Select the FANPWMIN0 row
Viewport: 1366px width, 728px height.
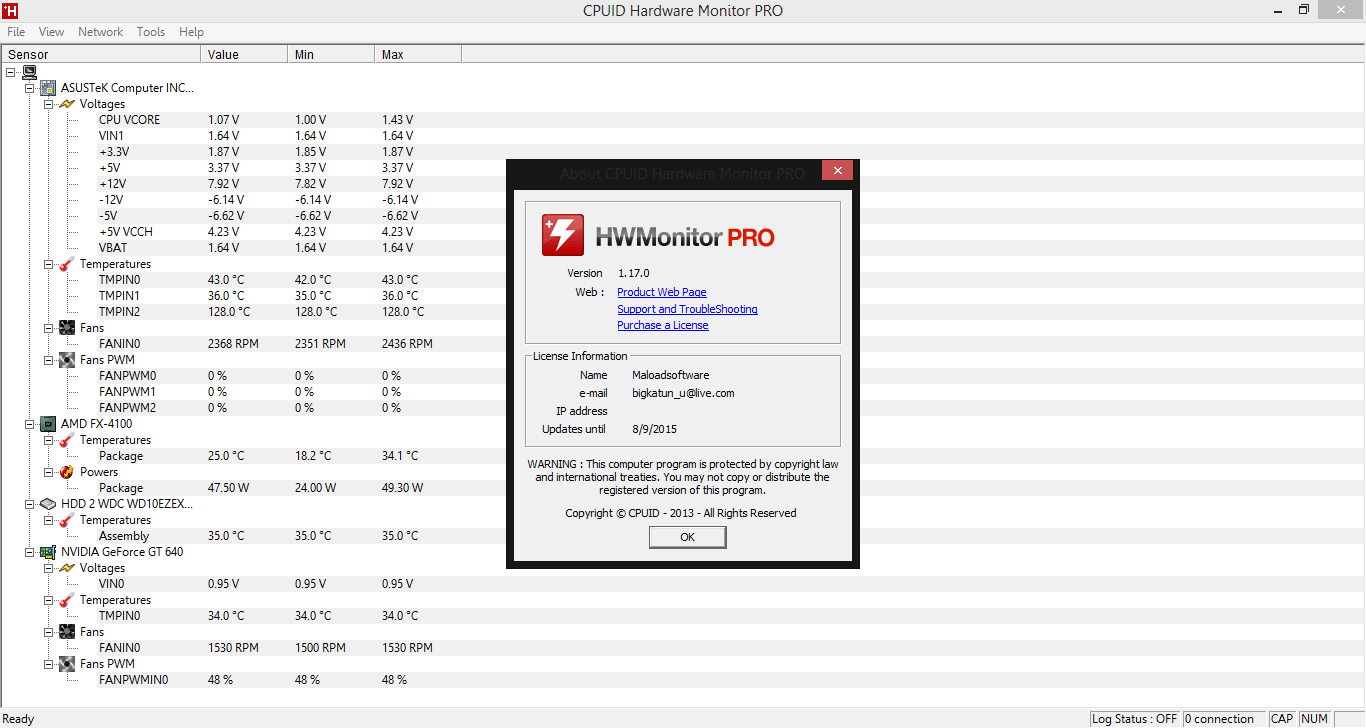(683, 680)
